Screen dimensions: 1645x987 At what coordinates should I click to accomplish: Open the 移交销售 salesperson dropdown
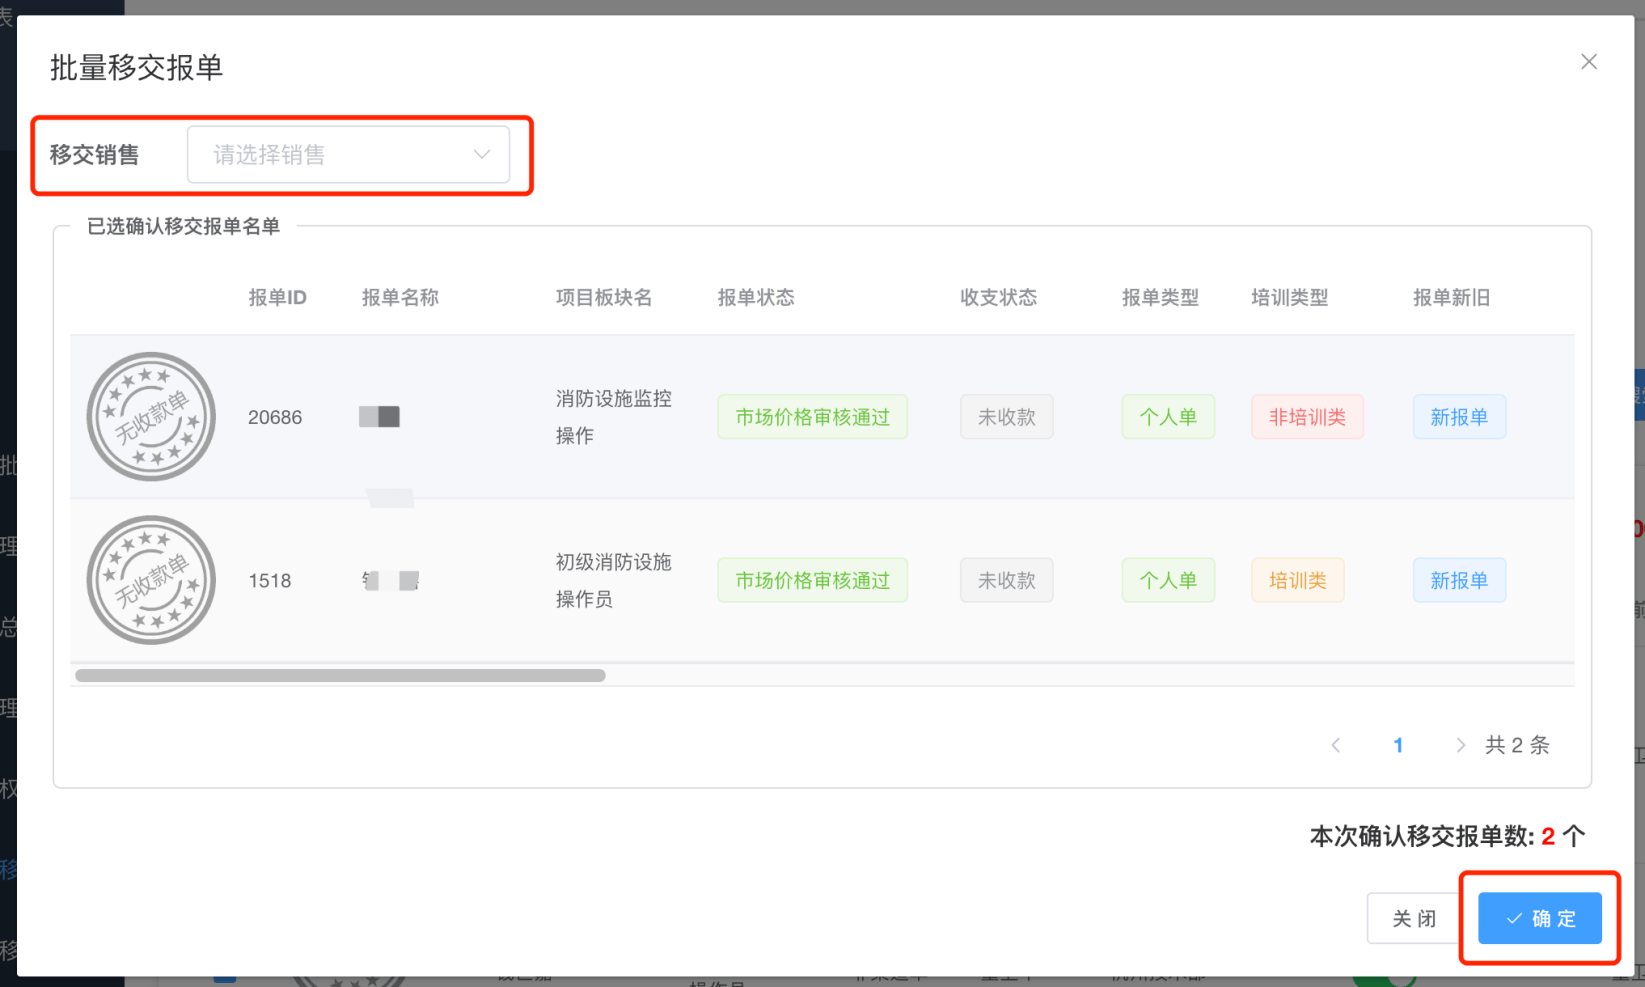pyautogui.click(x=347, y=155)
